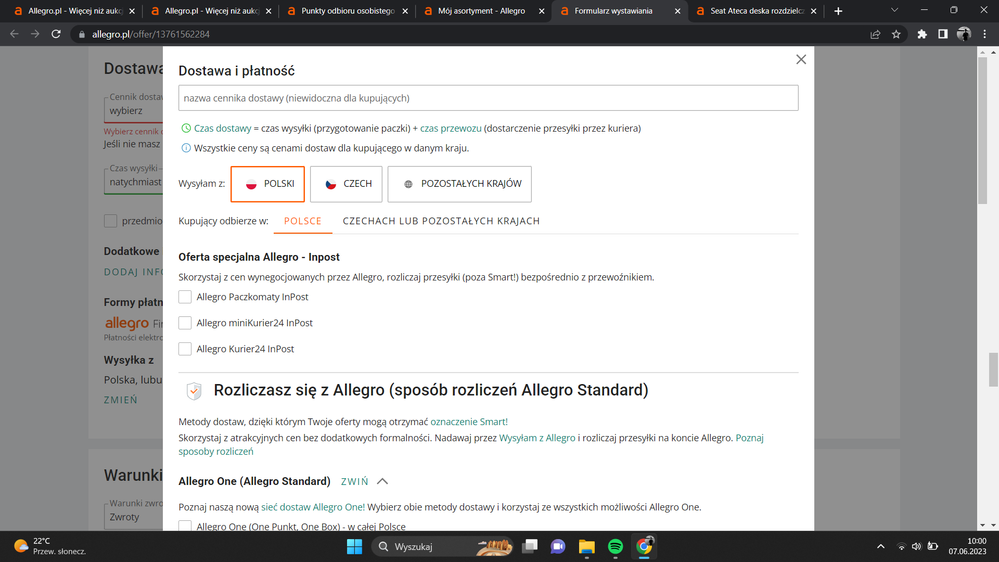The image size is (999, 562).
Task: Open the Cennik dostawy wybierz dropdown in background
Action: (x=133, y=110)
